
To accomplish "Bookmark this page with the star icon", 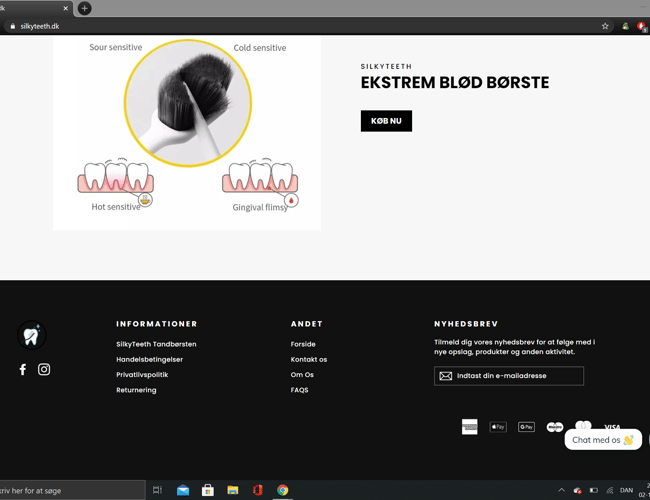I will [x=605, y=26].
